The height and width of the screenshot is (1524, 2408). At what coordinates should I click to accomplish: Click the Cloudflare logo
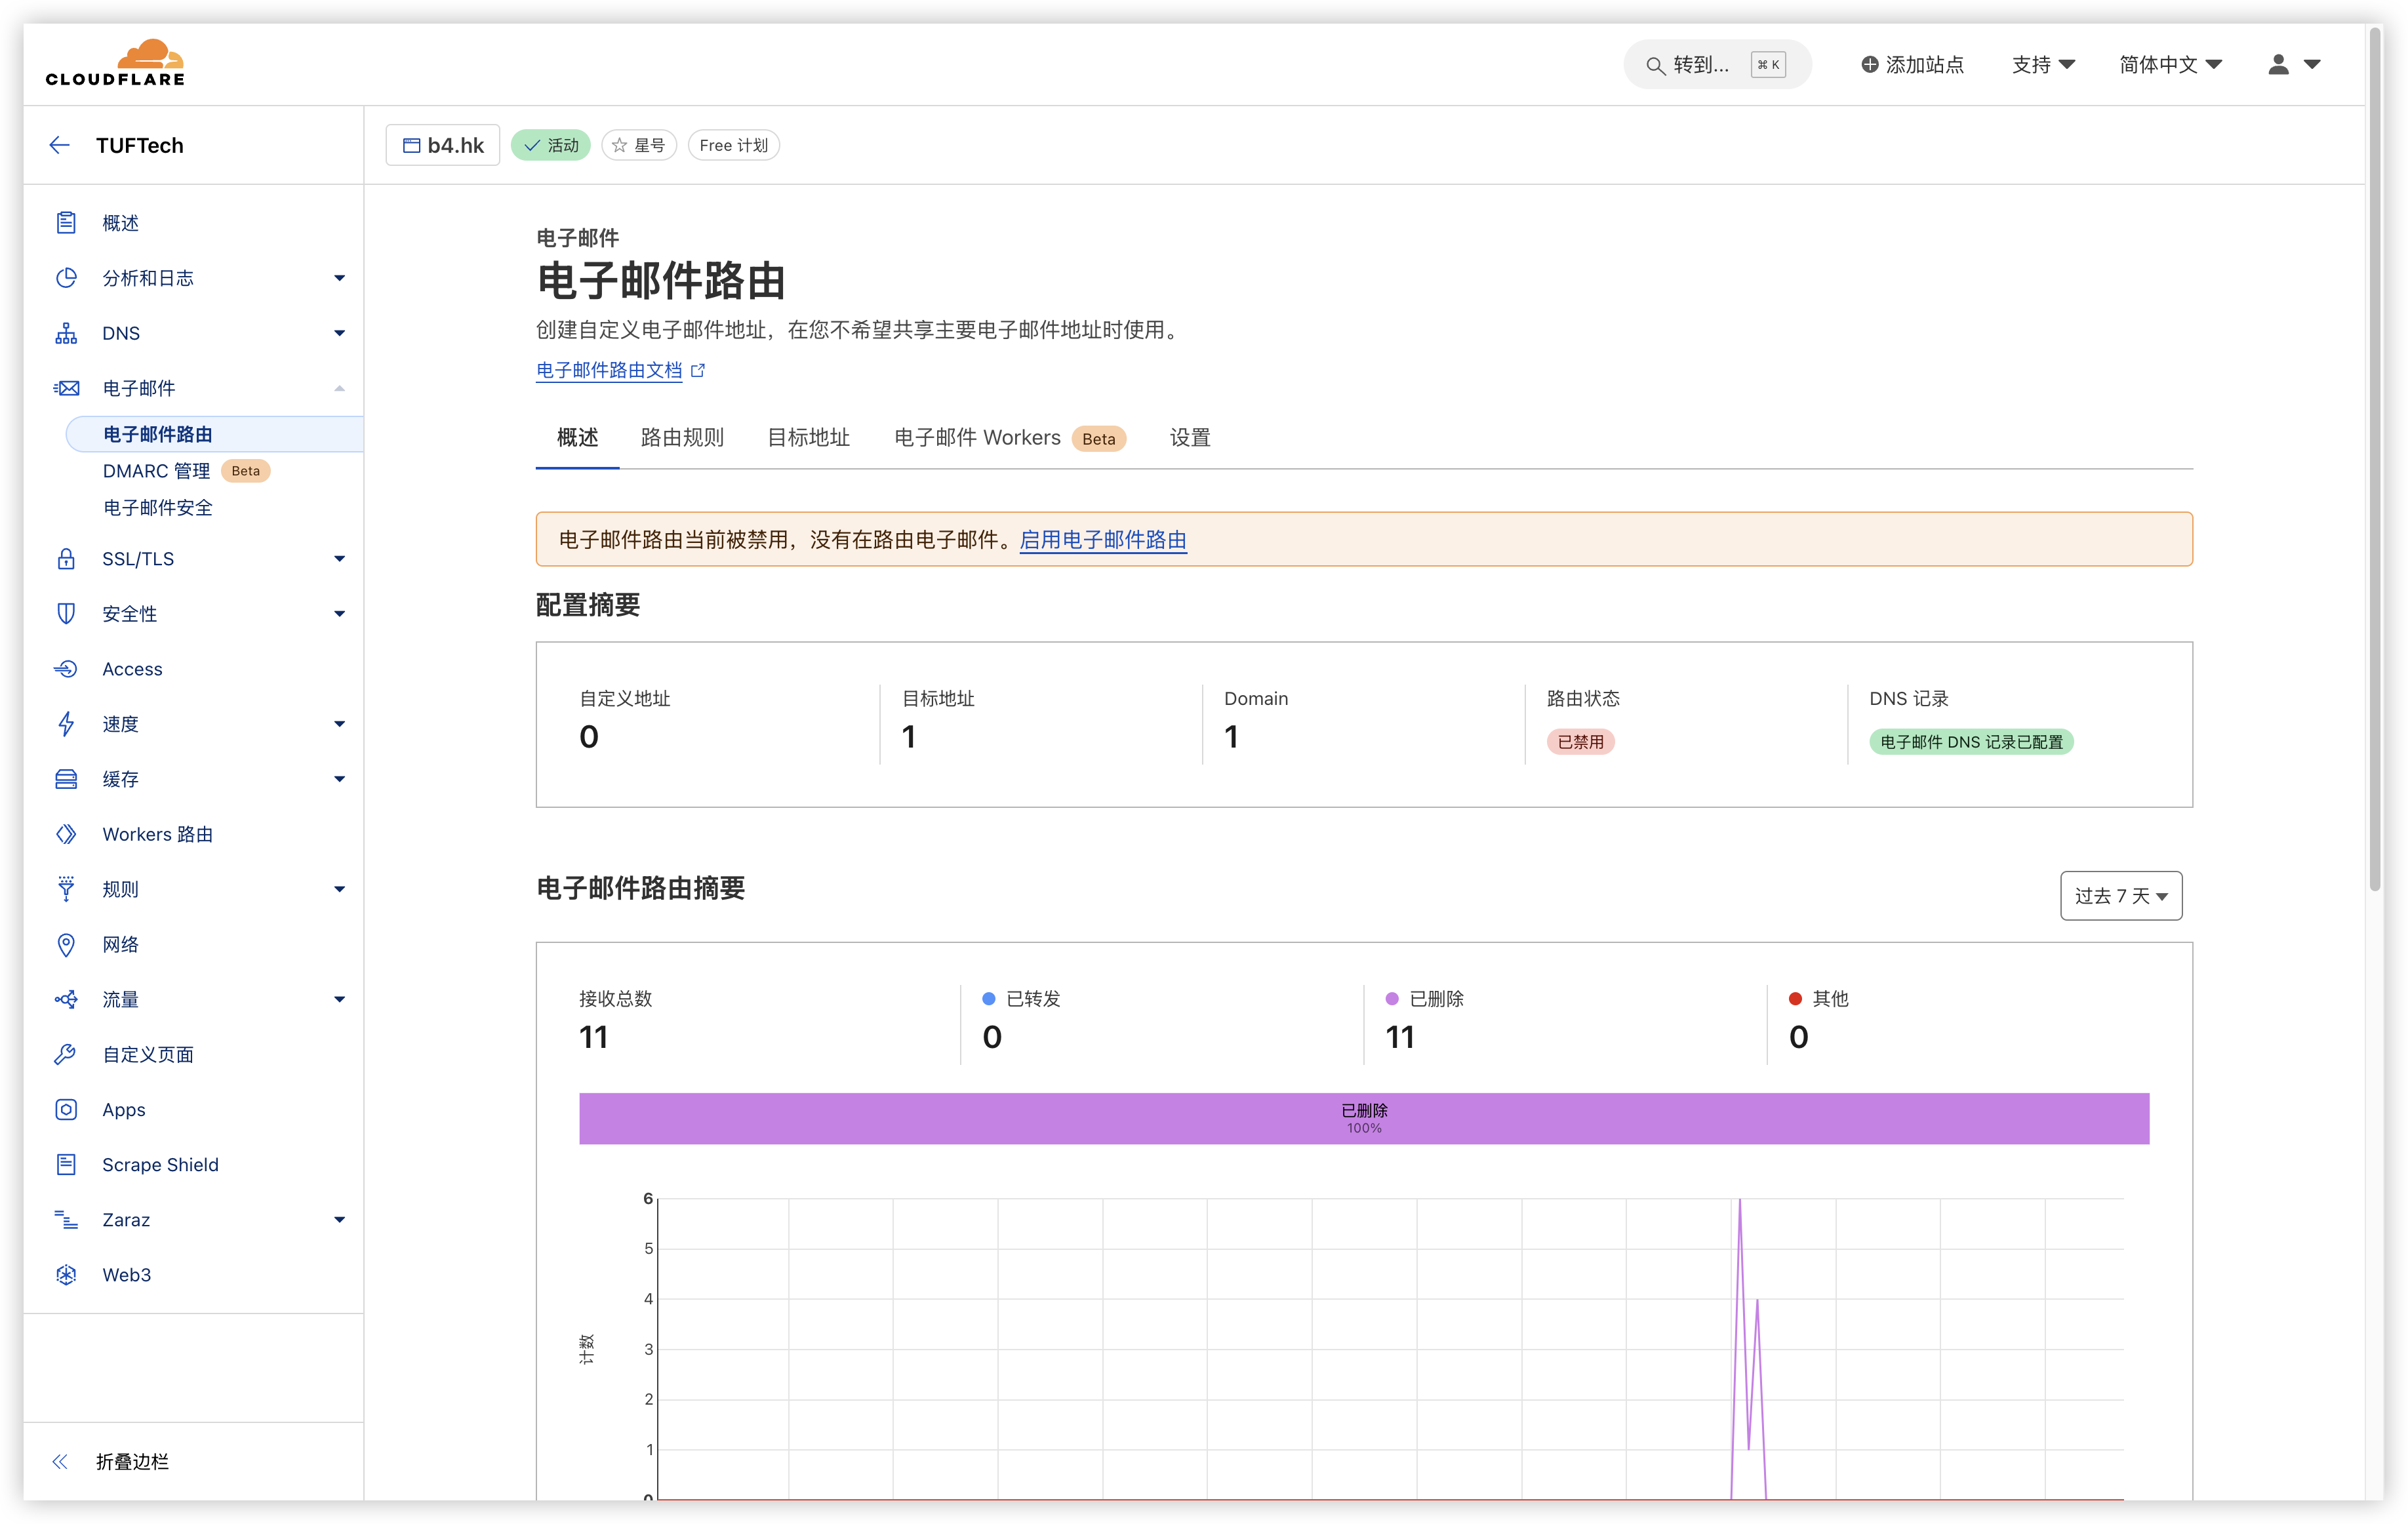tap(115, 63)
